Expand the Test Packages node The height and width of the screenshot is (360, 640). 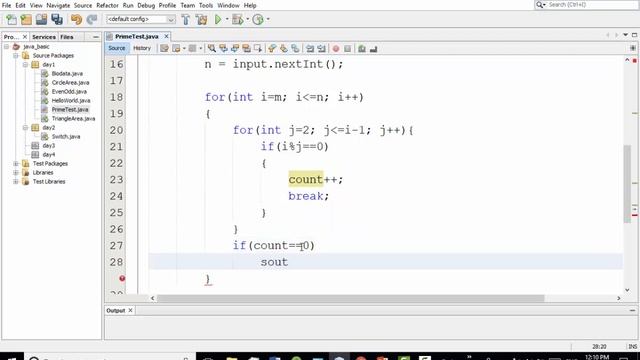pos(16,163)
